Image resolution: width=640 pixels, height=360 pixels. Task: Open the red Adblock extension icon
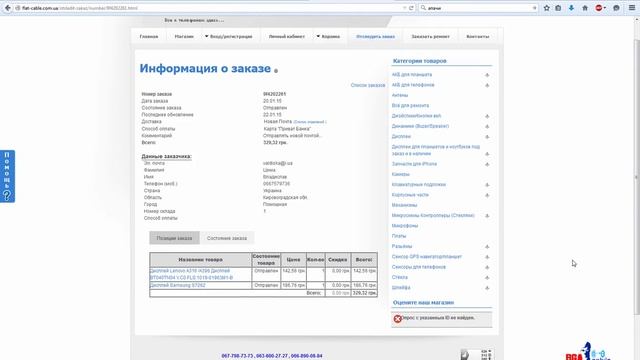599,8
